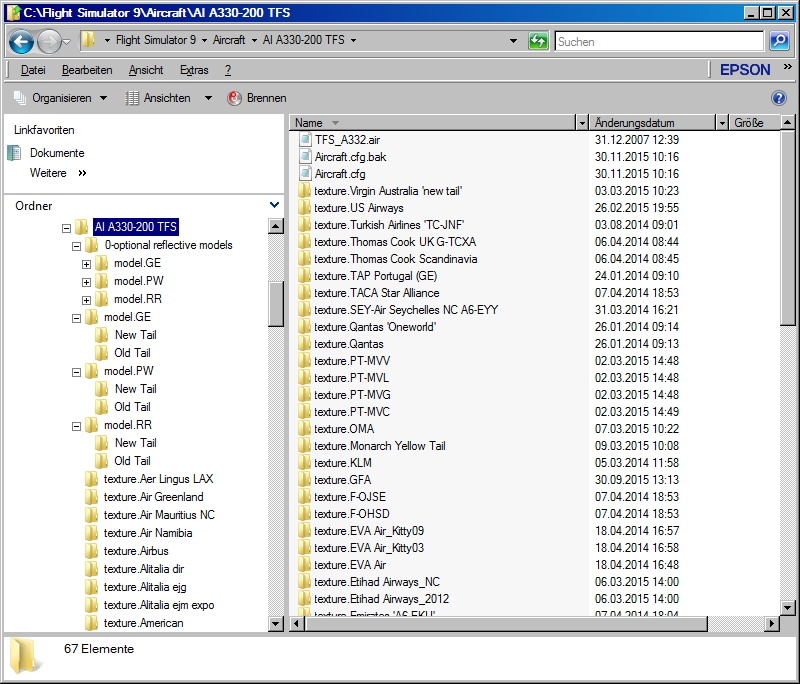Refresh the folder view with green arrows icon
Screen dimensions: 800x684
click(538, 41)
